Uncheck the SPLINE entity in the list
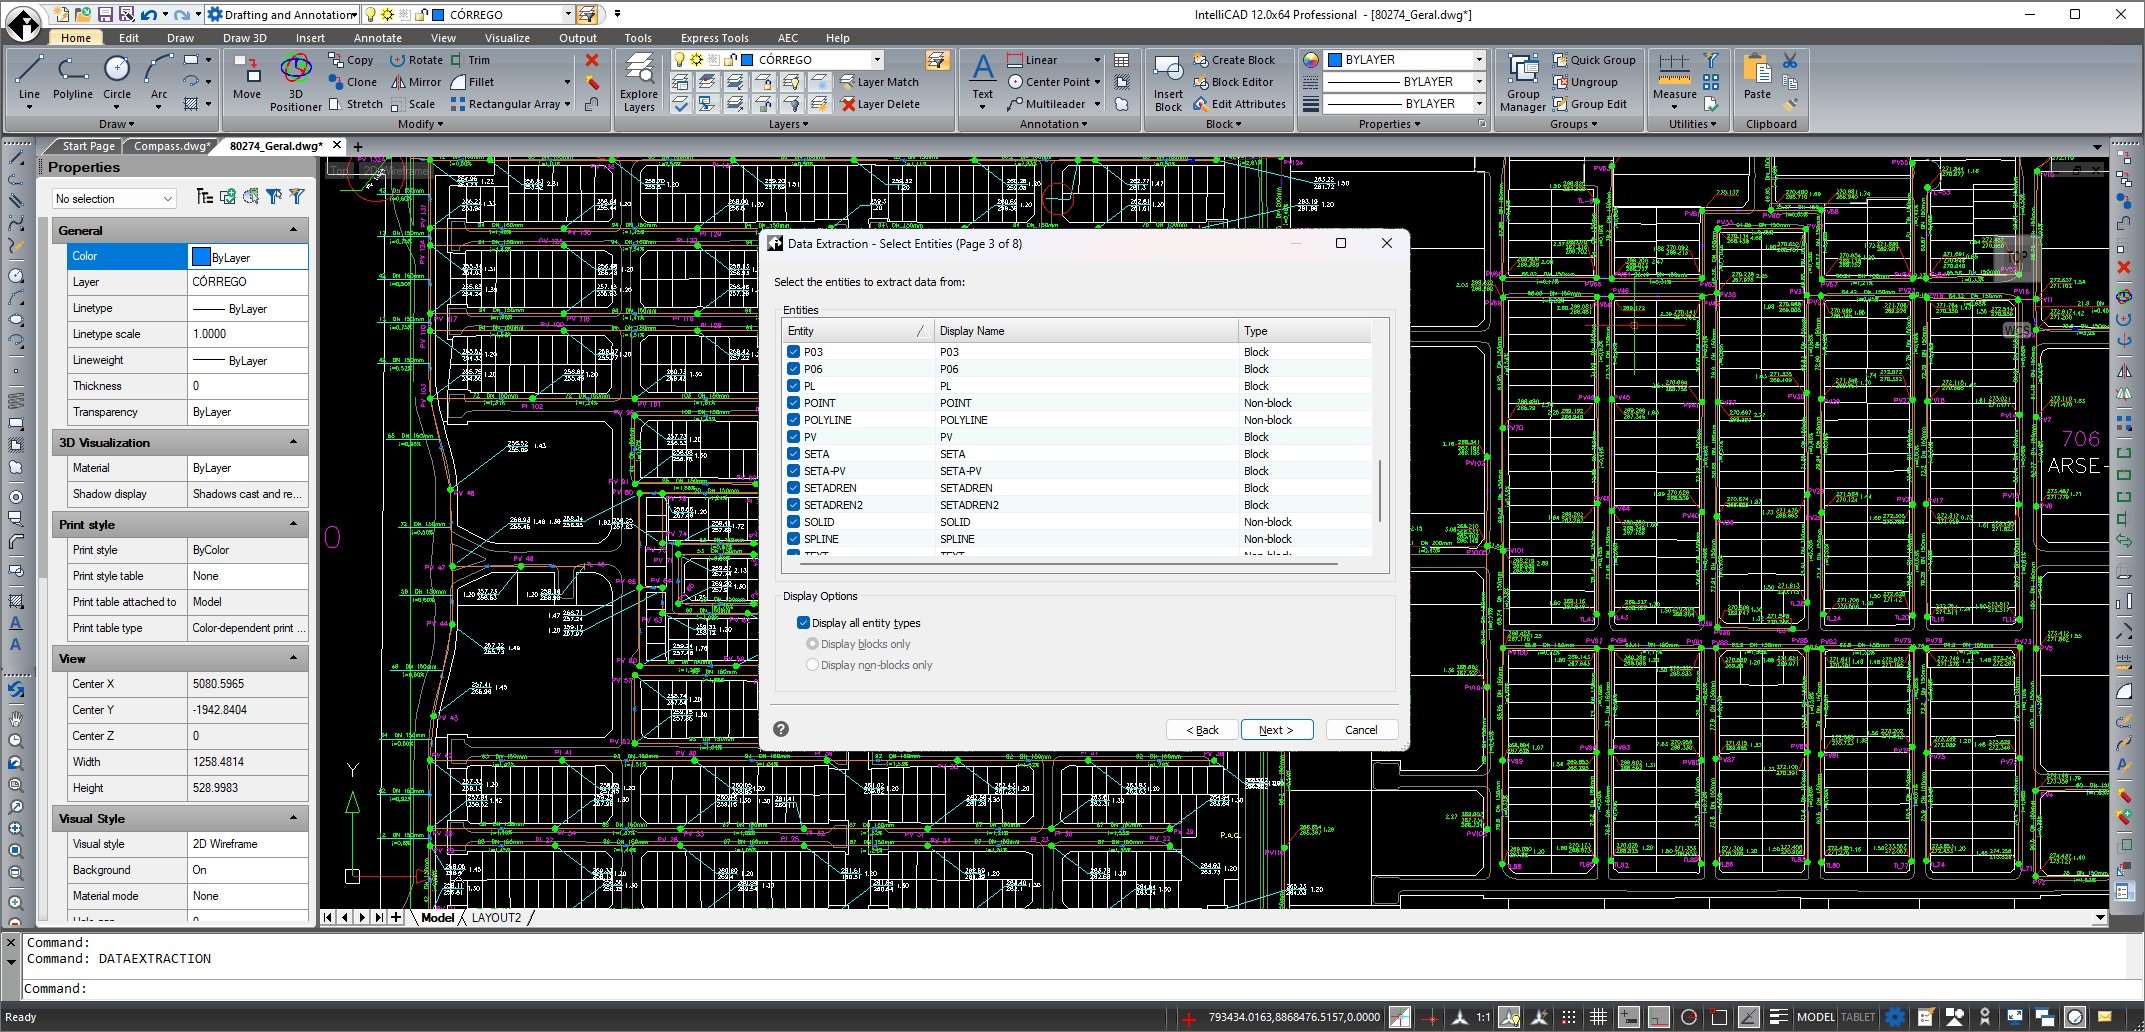The image size is (2145, 1032). (792, 539)
